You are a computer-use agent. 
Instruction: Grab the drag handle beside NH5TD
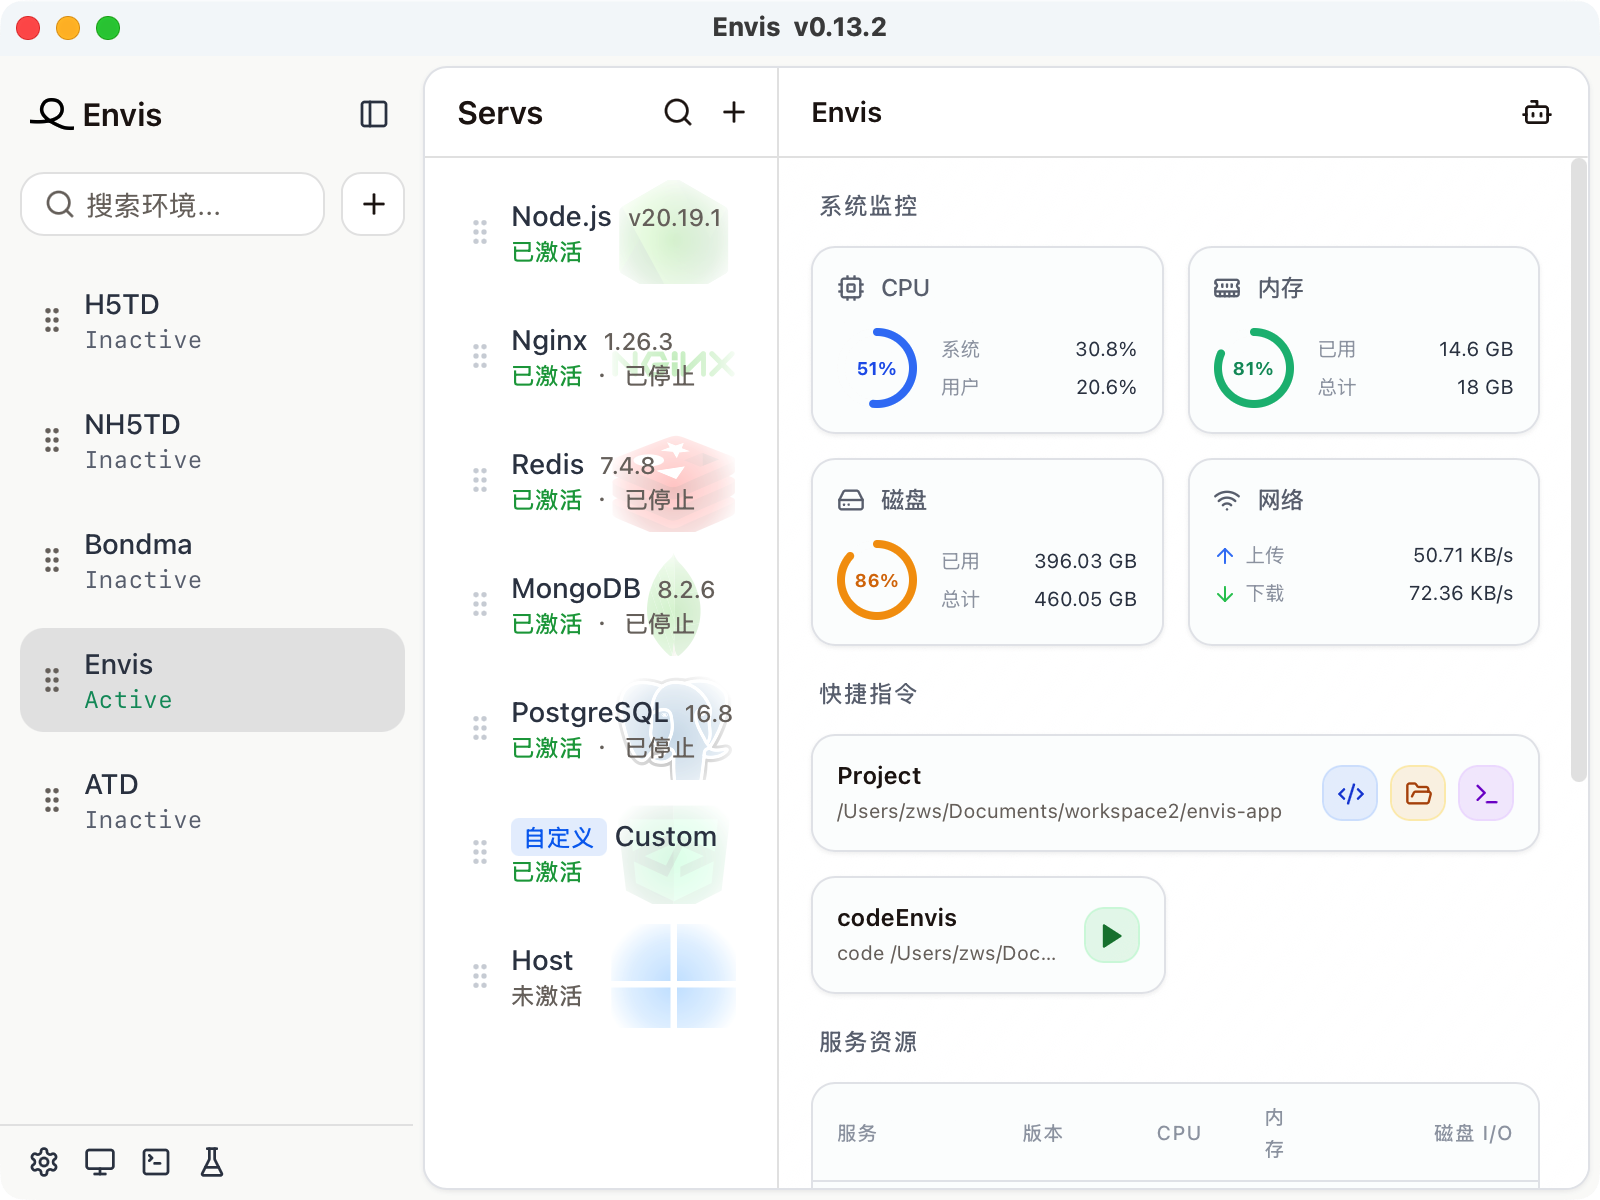click(52, 440)
